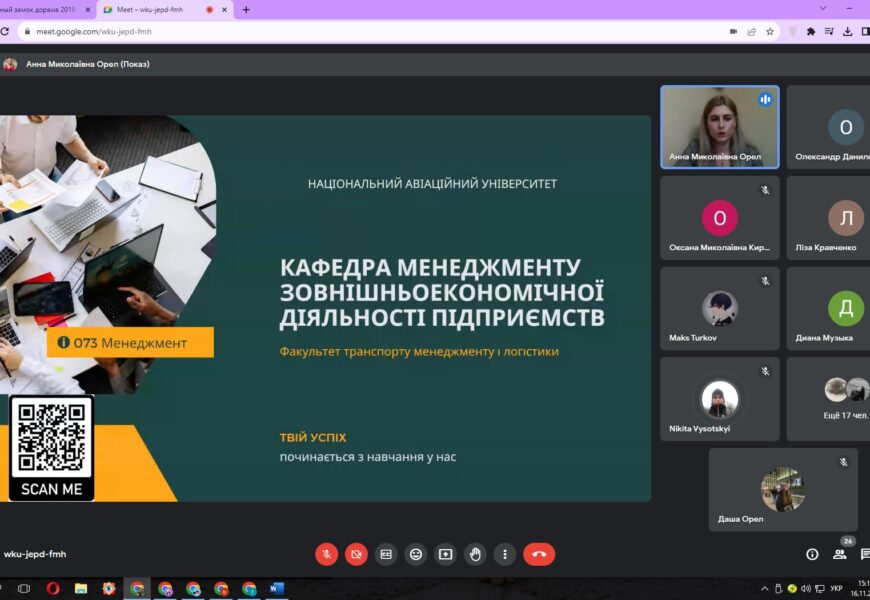The width and height of the screenshot is (870, 600).
Task: Leave the call with red hang-up button
Action: 539,554
